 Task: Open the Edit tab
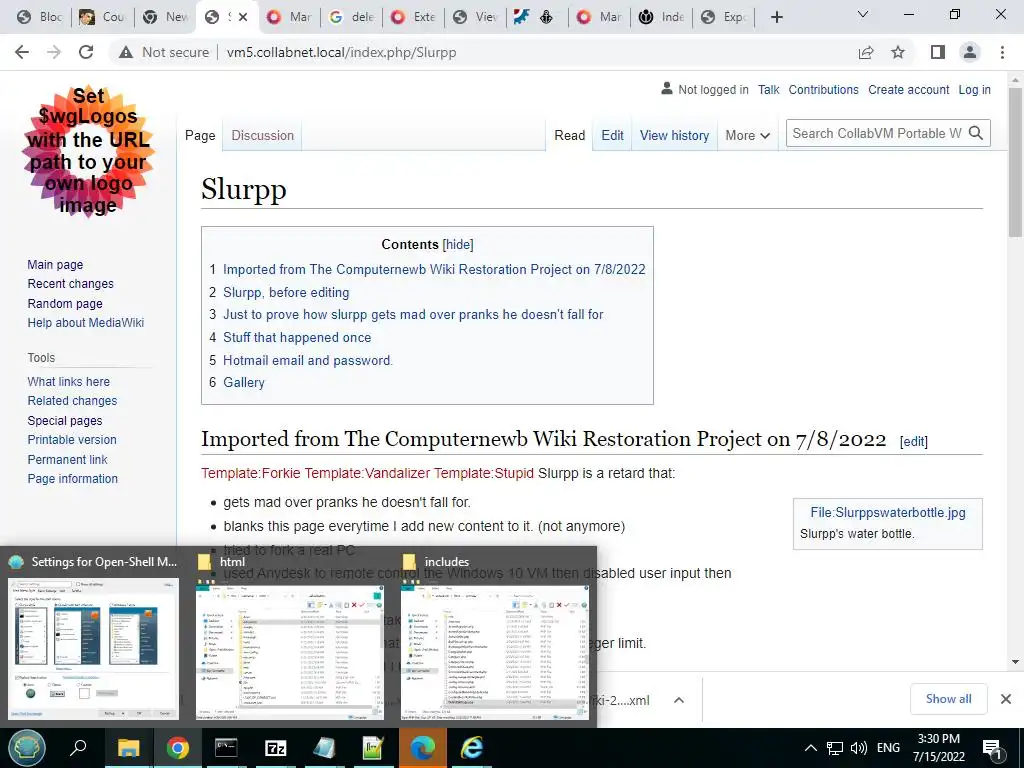(613, 135)
